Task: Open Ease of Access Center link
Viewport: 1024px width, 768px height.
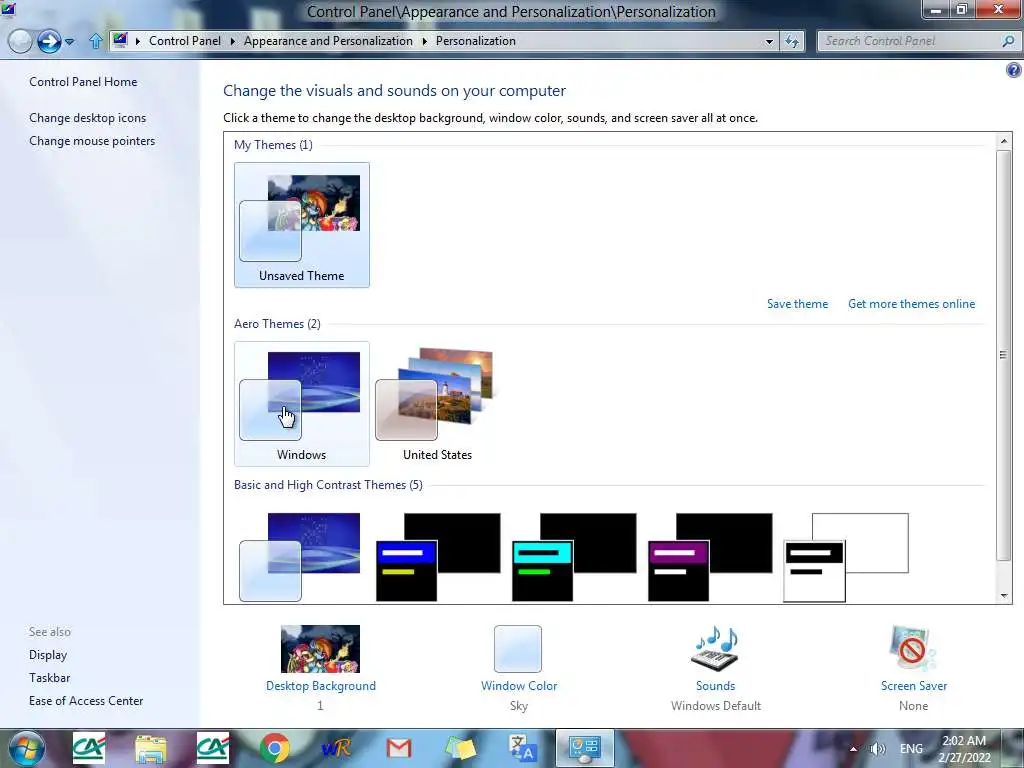Action: tap(86, 701)
